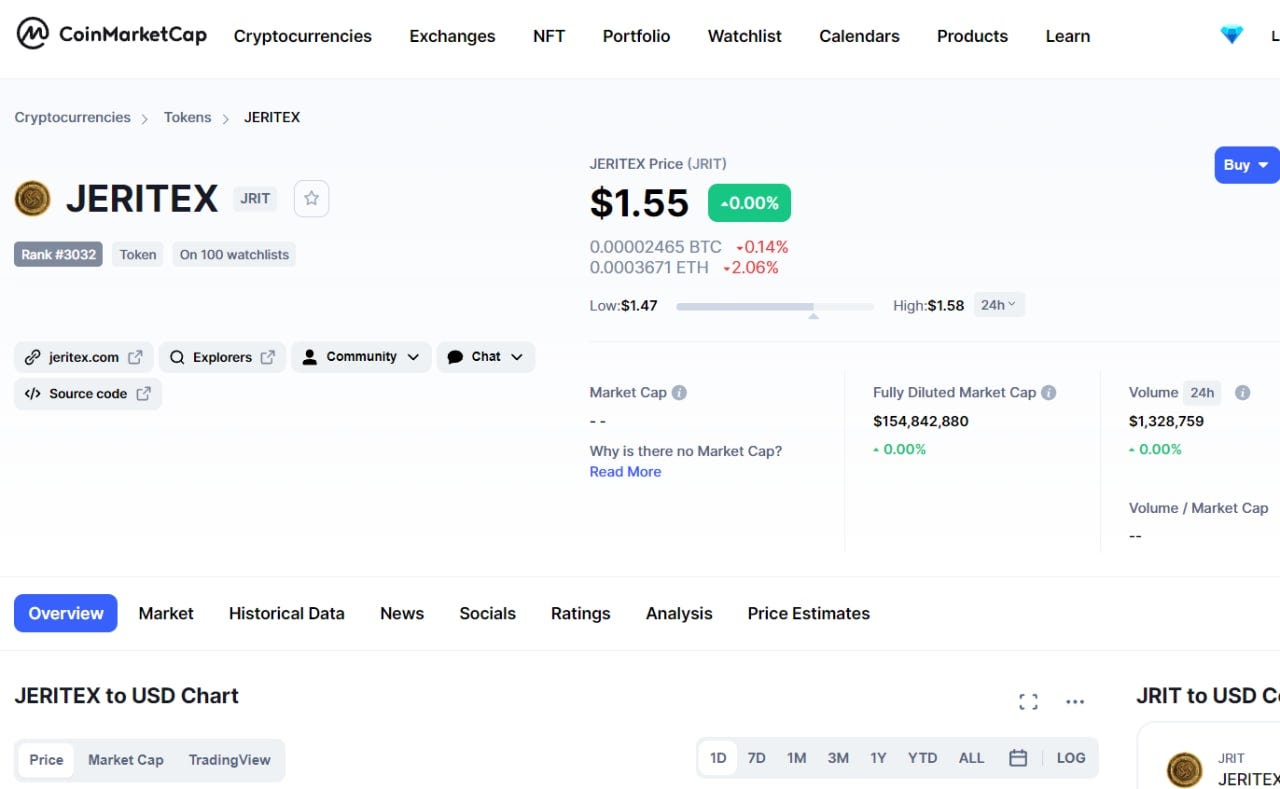The width and height of the screenshot is (1280, 789).
Task: Open the NFT top menu
Action: (x=549, y=36)
